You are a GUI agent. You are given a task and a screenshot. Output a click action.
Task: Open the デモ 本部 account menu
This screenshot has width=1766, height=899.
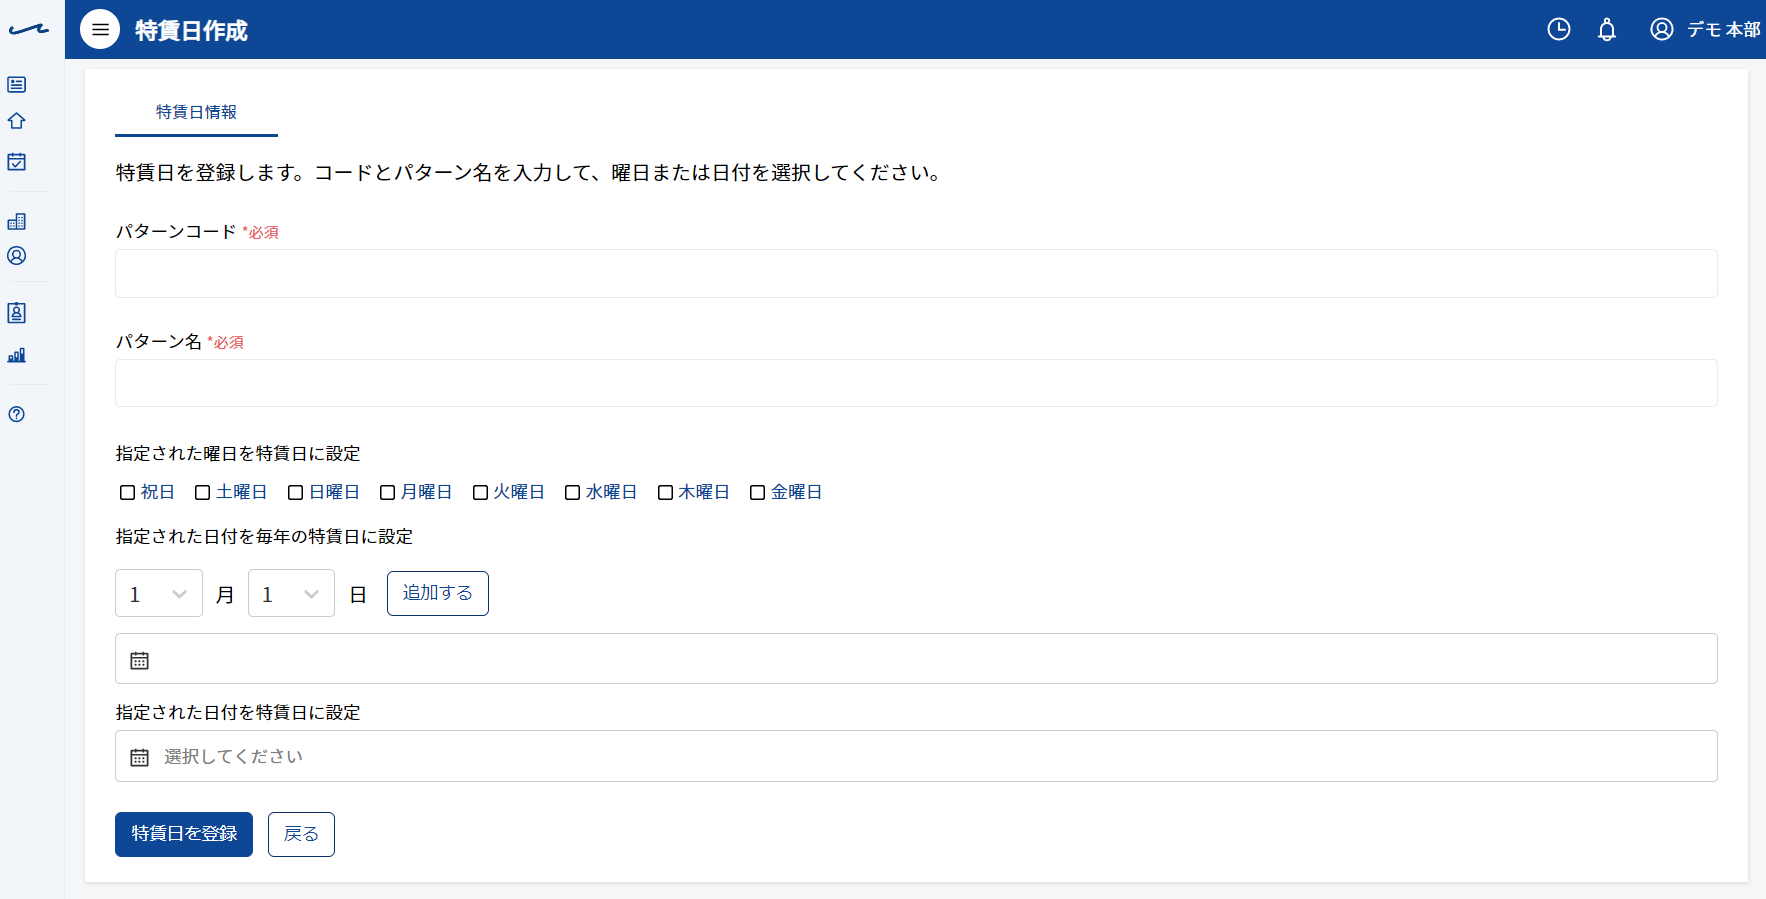(1705, 30)
